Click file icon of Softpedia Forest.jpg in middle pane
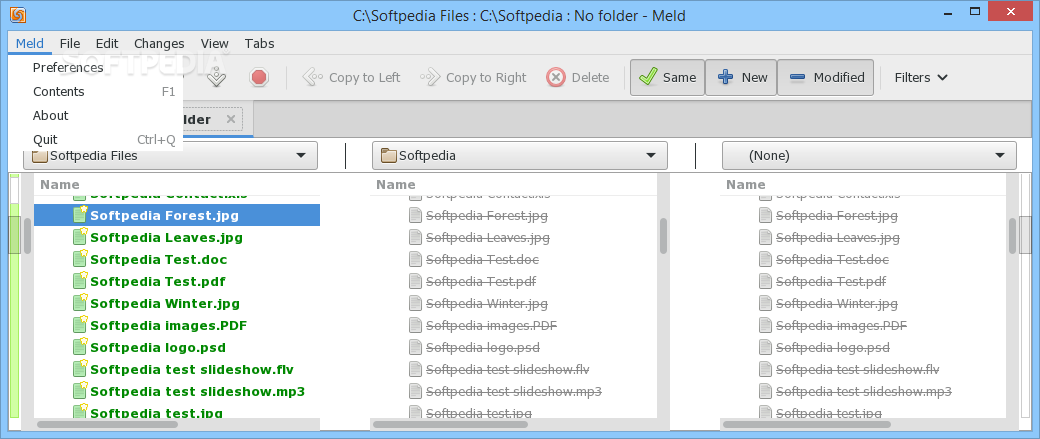 click(x=415, y=216)
